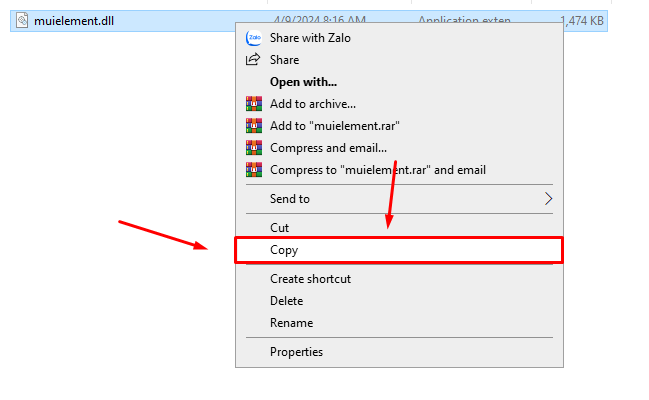649x400 pixels.
Task: Click the Zalo icon in context menu
Action: [x=253, y=38]
